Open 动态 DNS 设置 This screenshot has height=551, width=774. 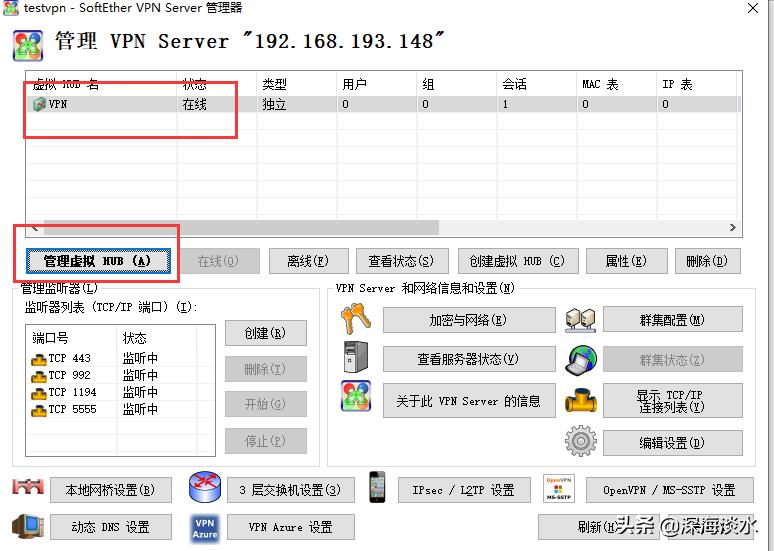click(x=111, y=527)
